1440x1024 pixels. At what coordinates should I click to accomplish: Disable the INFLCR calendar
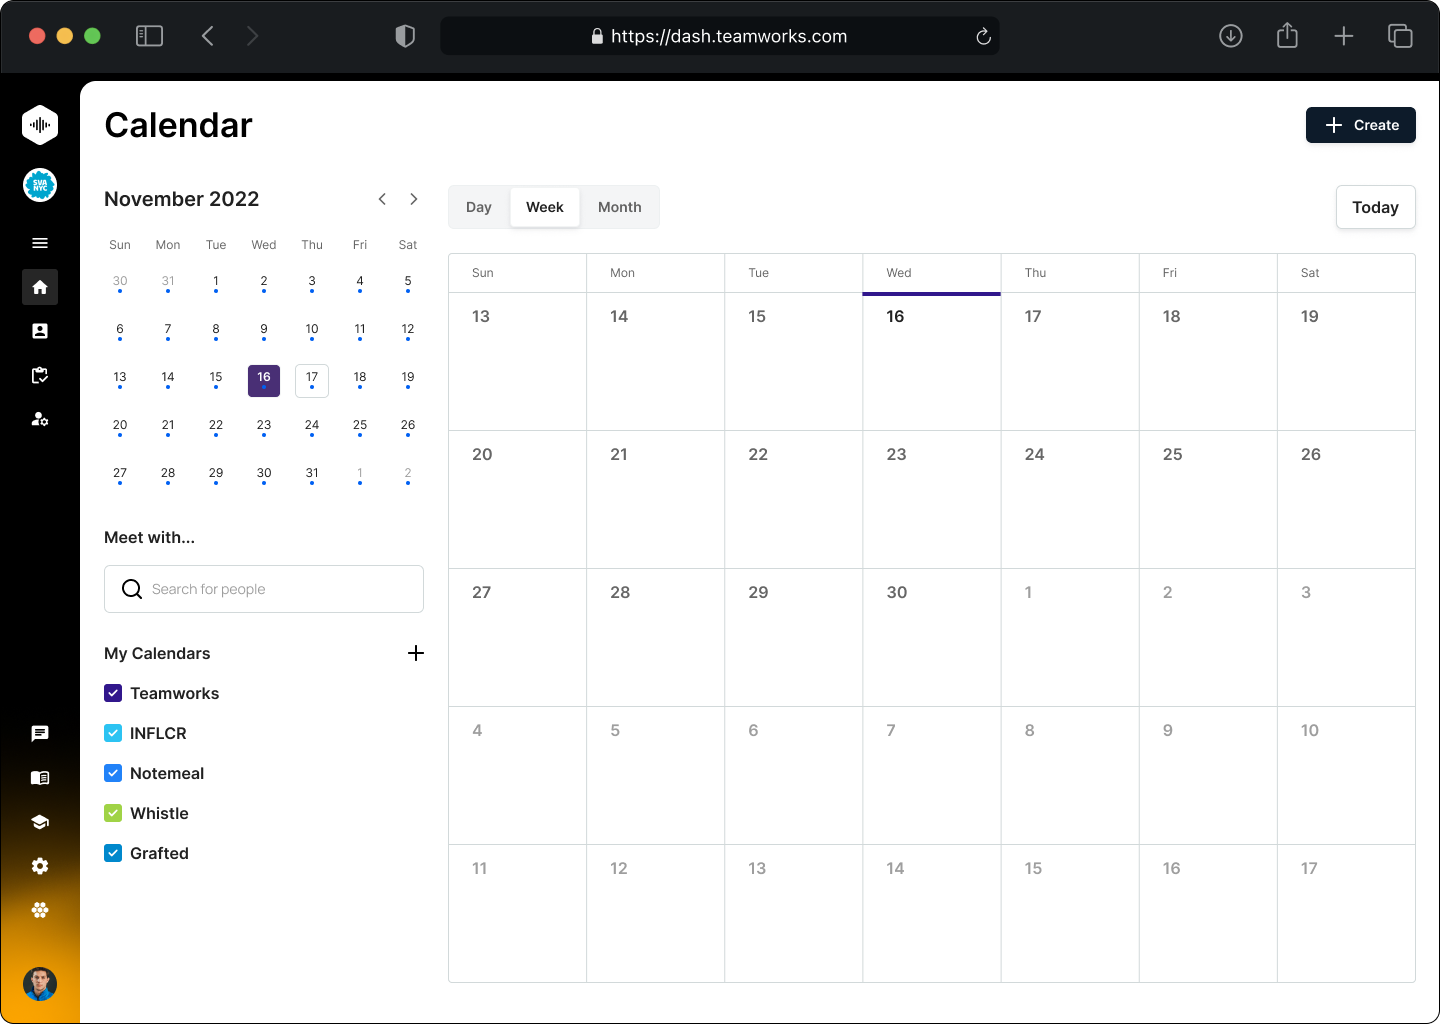point(113,733)
